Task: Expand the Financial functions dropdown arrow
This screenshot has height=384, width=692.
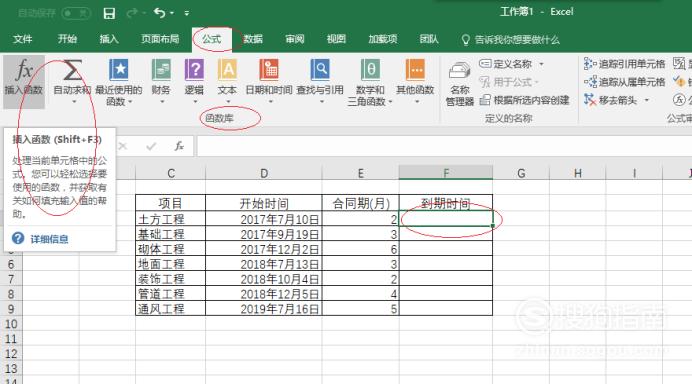Action: tap(162, 102)
